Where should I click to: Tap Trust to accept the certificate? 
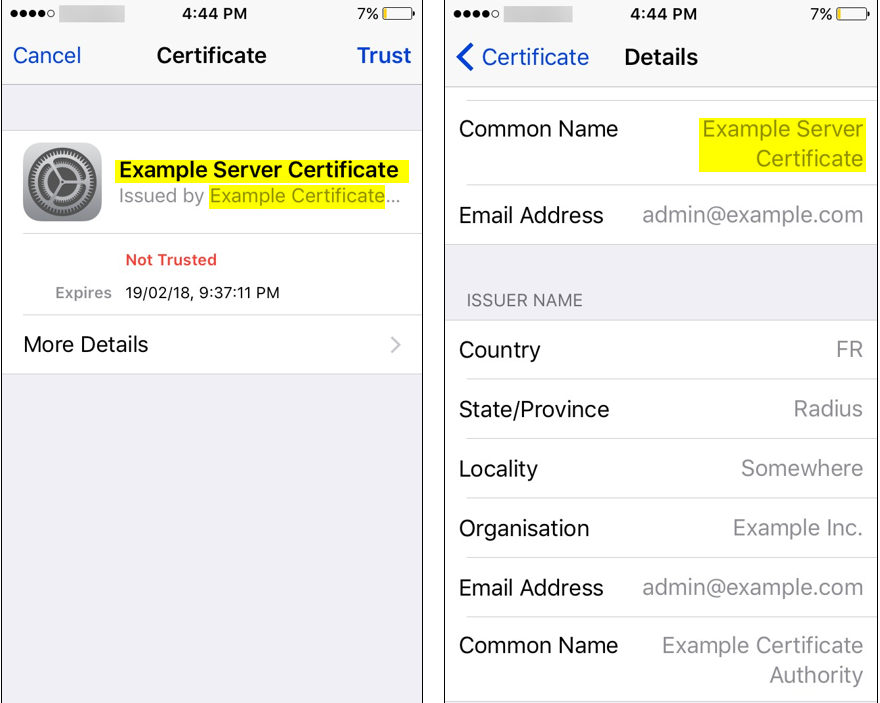pyautogui.click(x=384, y=56)
